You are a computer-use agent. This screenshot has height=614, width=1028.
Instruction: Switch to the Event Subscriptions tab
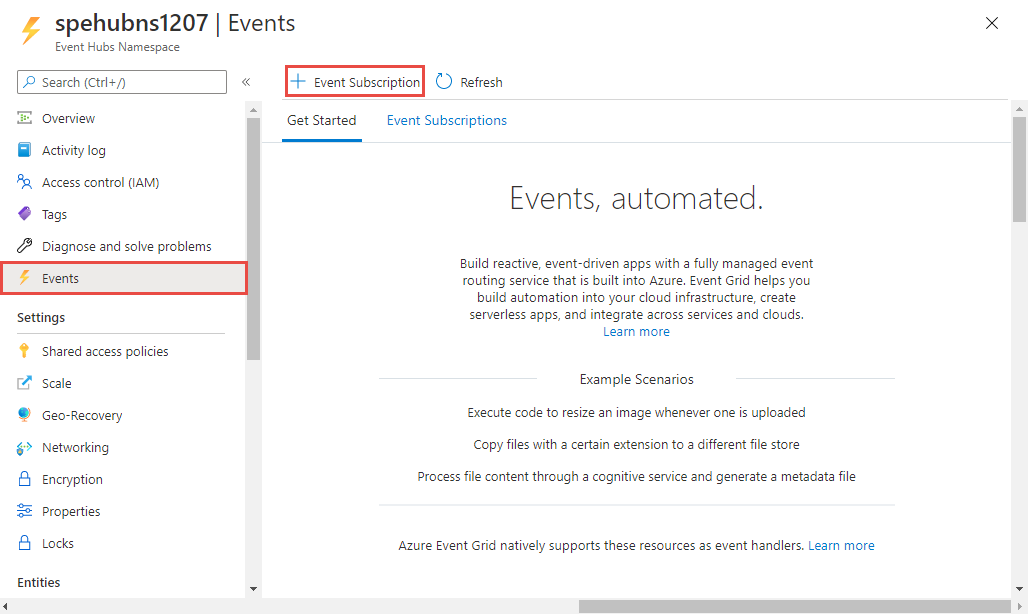click(x=447, y=121)
